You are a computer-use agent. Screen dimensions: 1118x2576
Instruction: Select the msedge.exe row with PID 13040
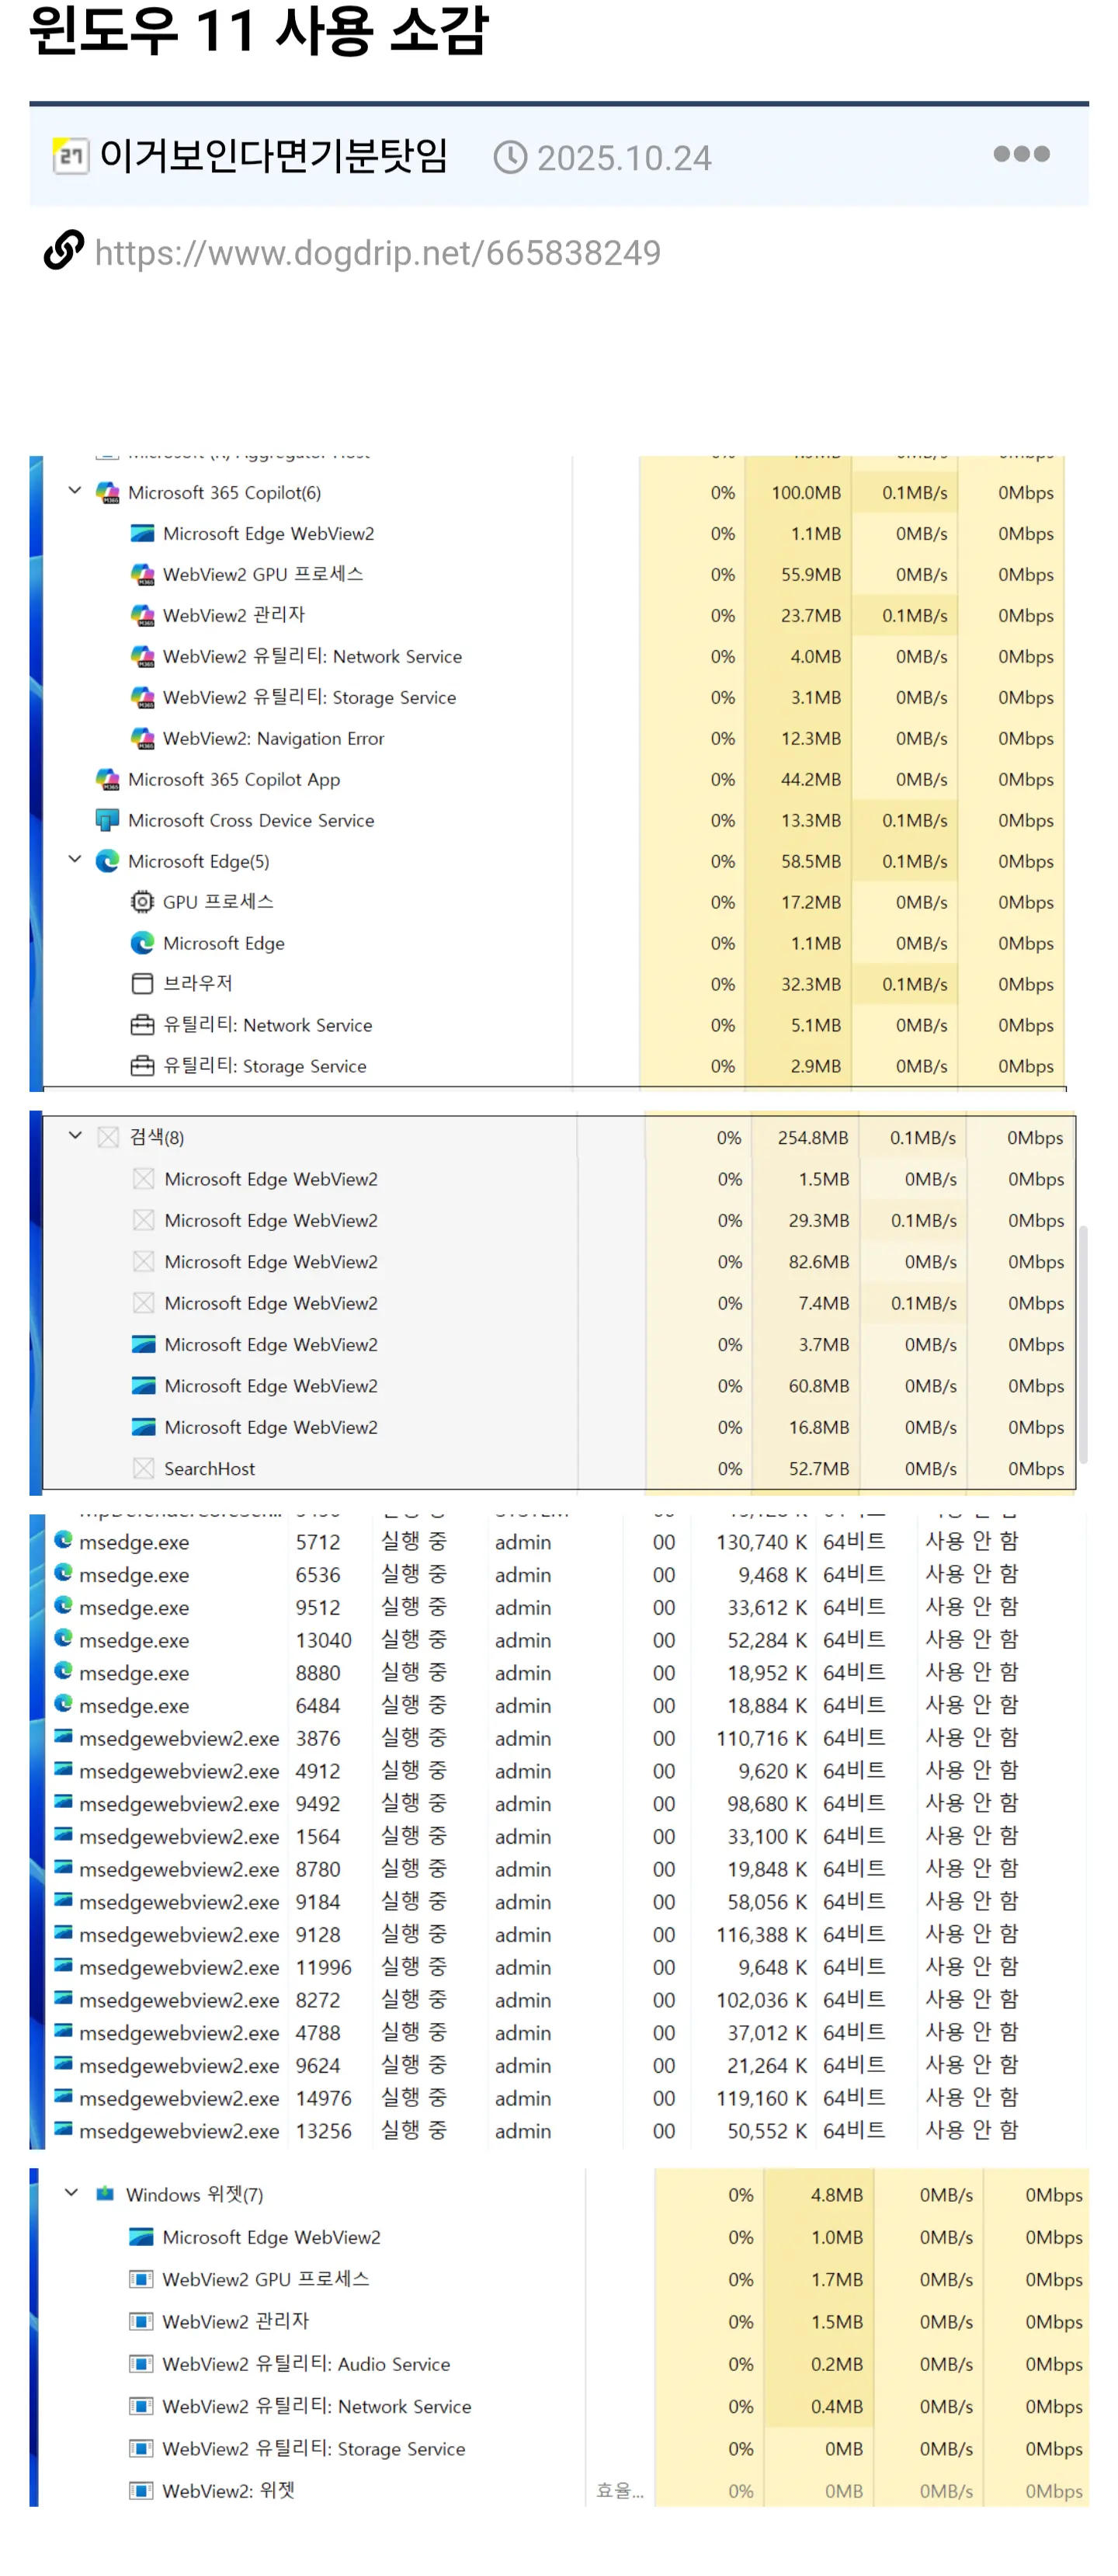pos(566,1640)
